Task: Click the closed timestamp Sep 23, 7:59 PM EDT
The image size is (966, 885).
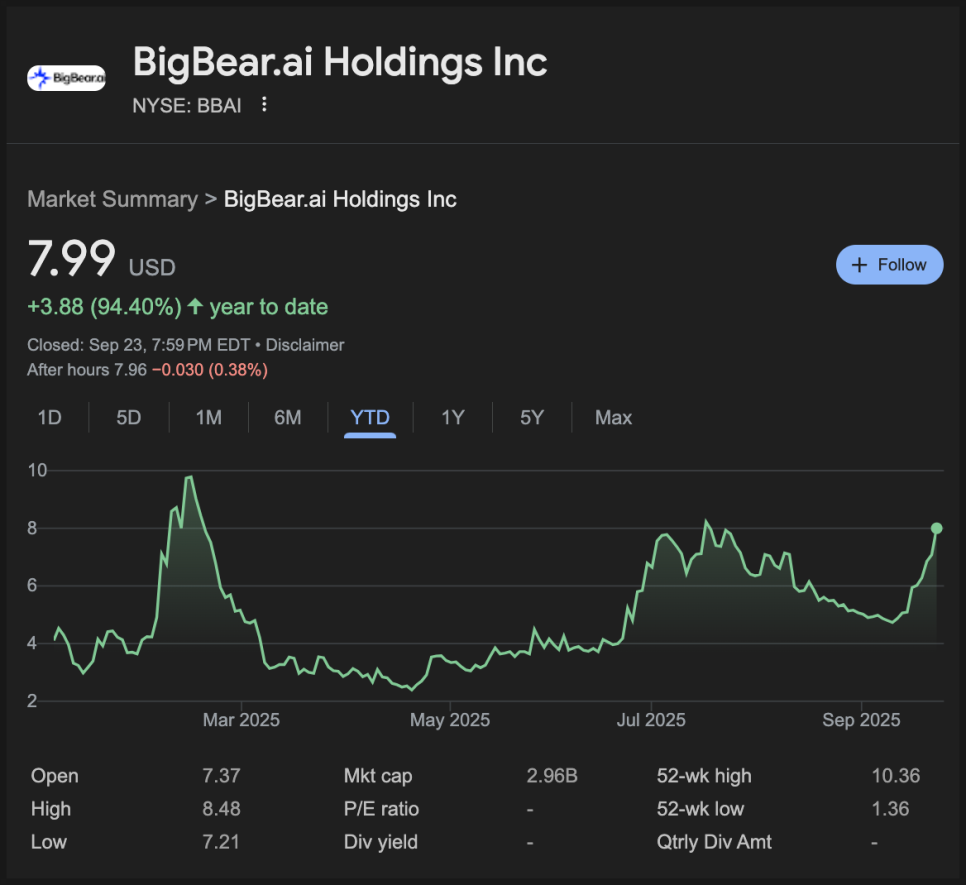Action: tap(169, 345)
